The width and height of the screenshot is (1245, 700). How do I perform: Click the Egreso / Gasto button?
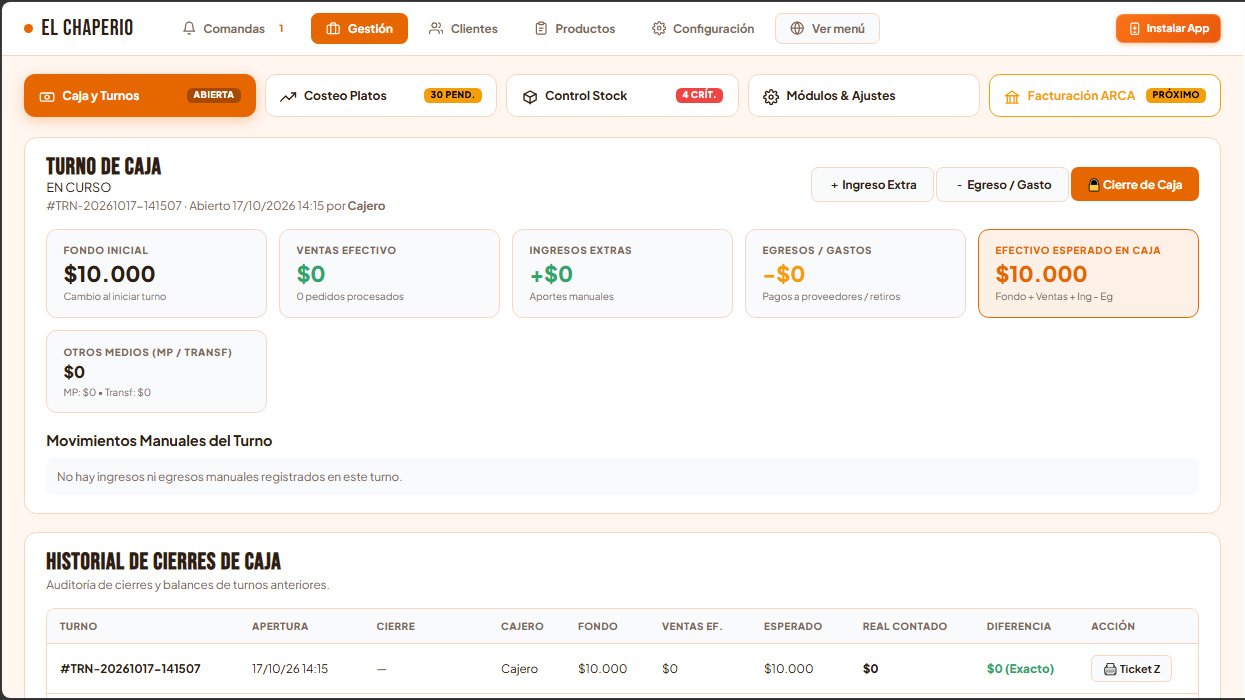(1003, 185)
